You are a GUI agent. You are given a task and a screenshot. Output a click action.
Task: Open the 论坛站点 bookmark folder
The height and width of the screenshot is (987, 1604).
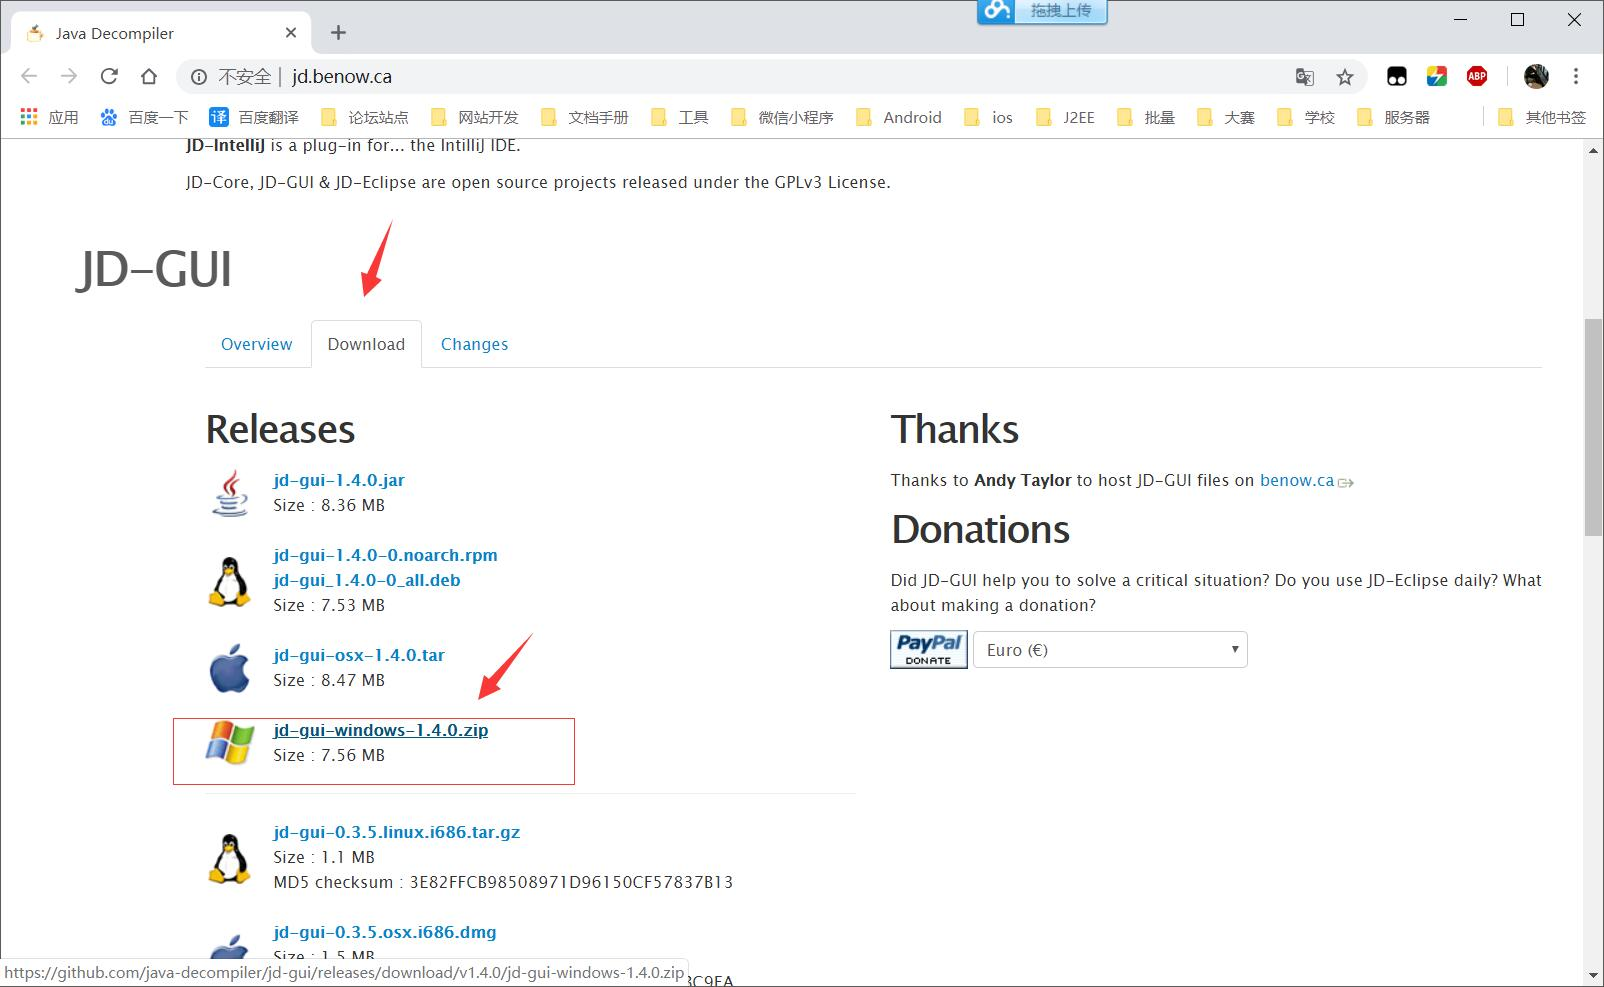(364, 117)
